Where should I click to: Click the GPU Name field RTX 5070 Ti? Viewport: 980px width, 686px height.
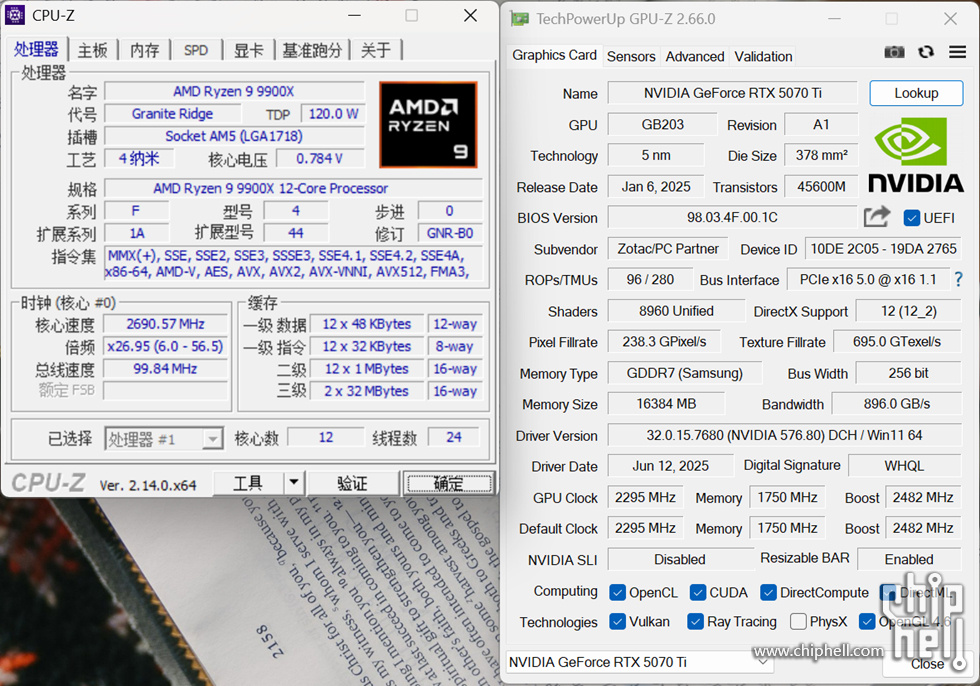click(x=732, y=93)
